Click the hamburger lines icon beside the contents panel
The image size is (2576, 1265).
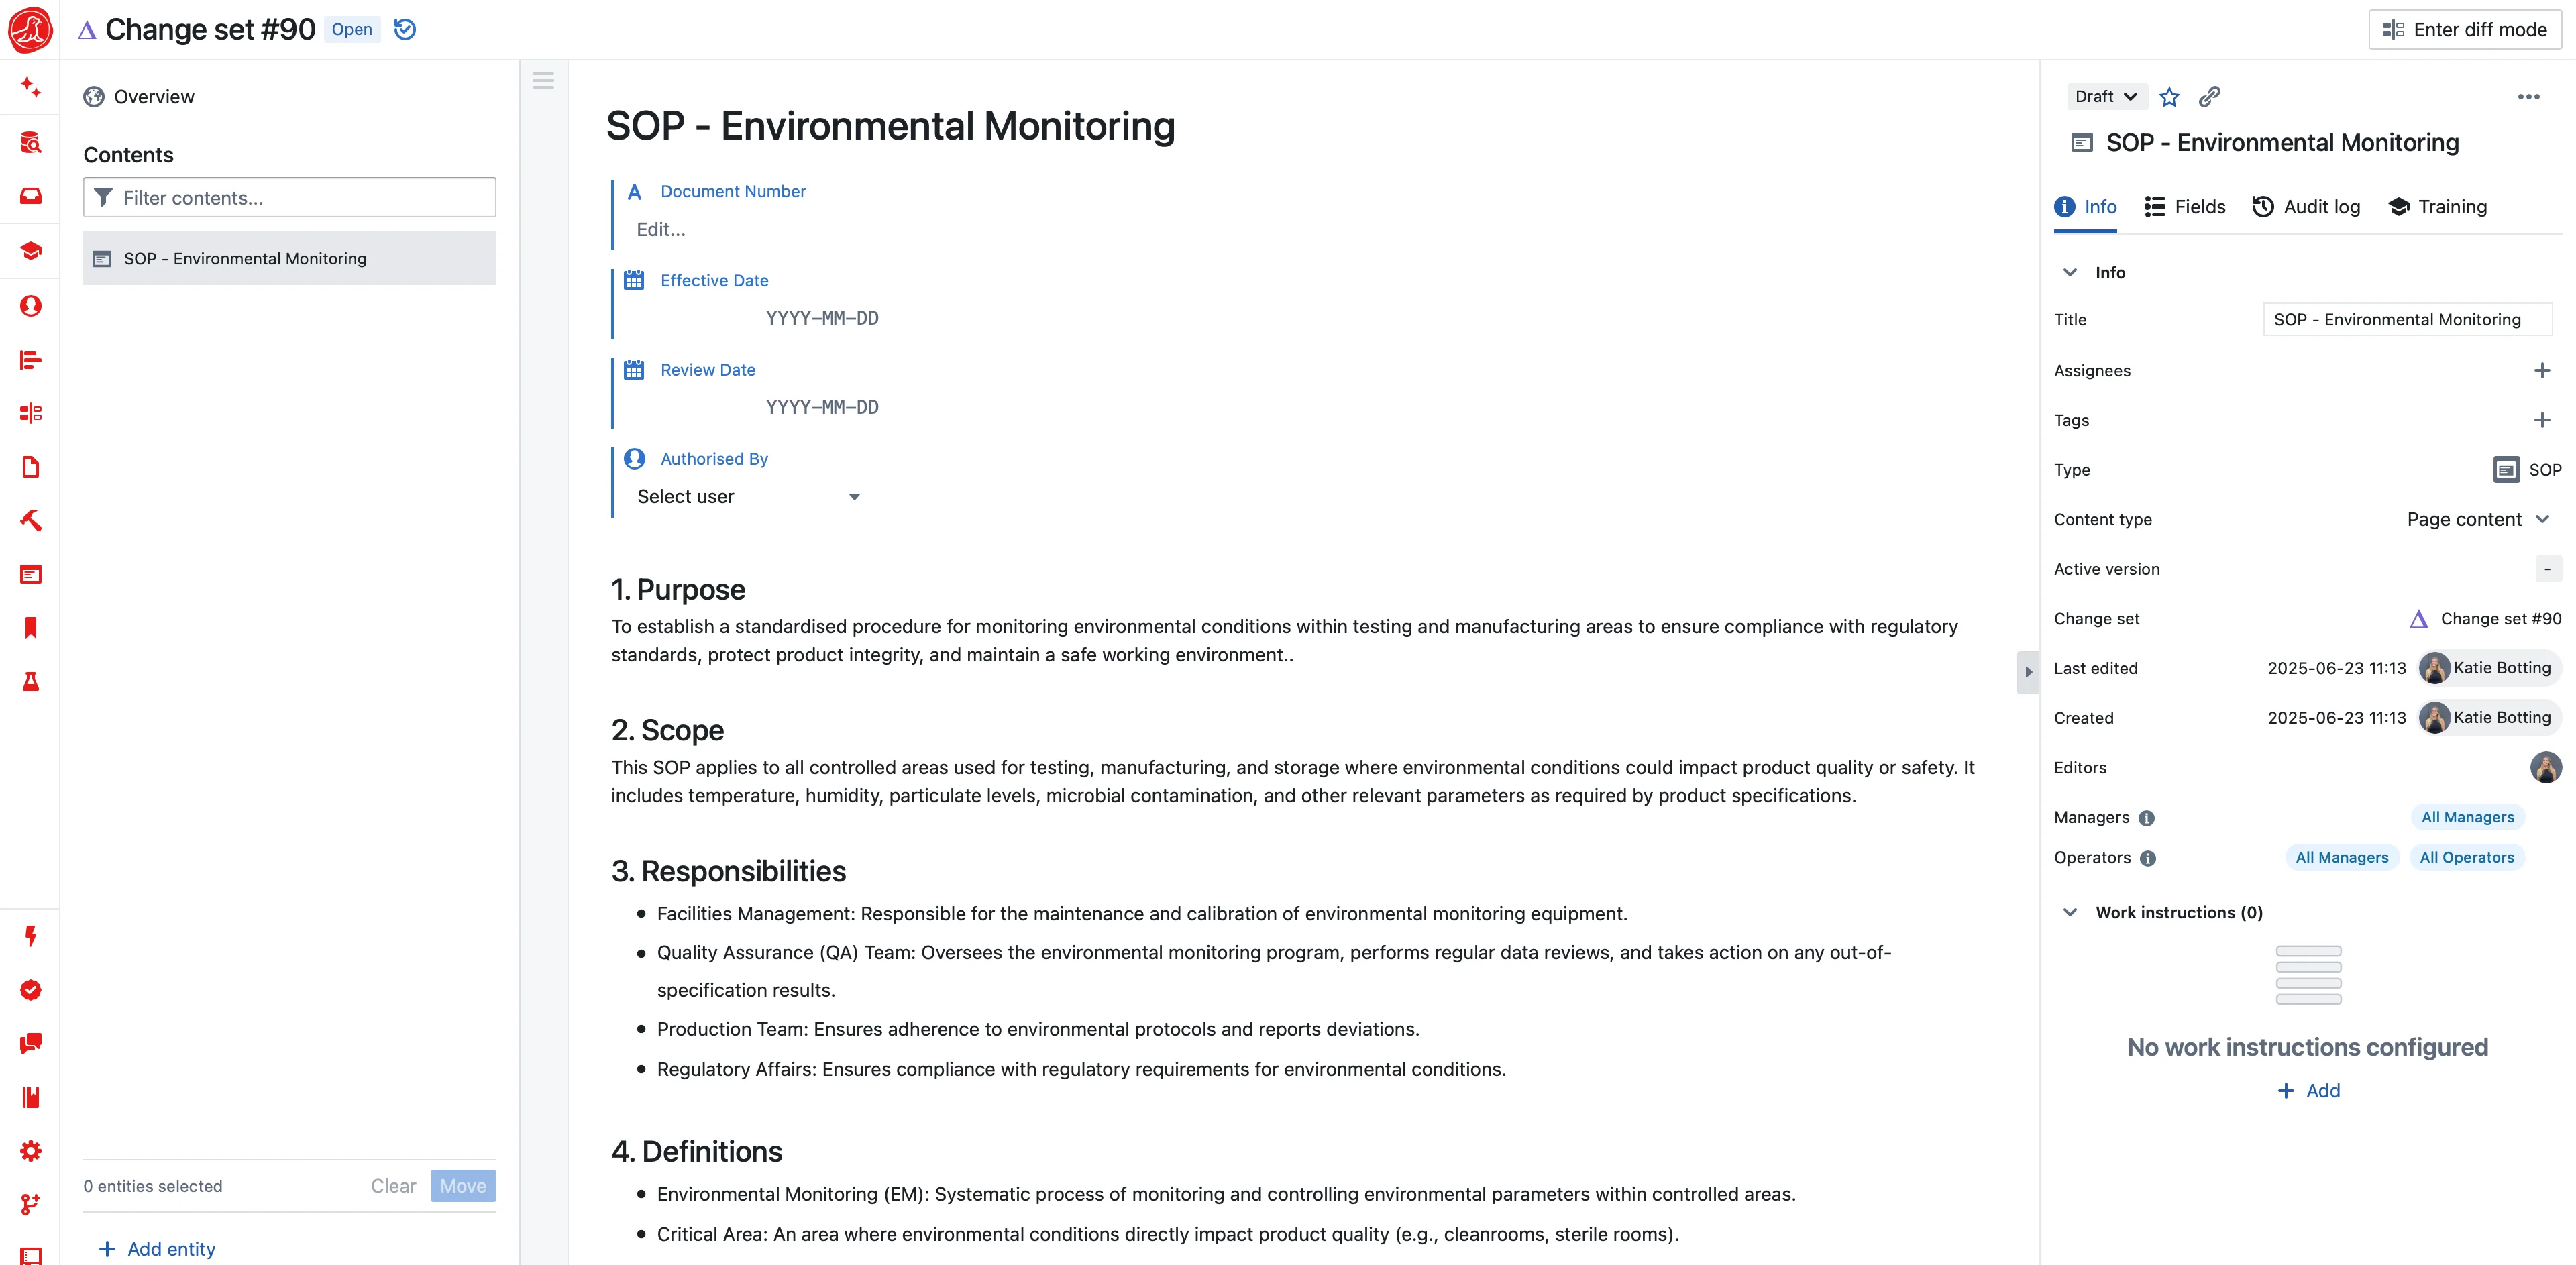click(x=543, y=81)
